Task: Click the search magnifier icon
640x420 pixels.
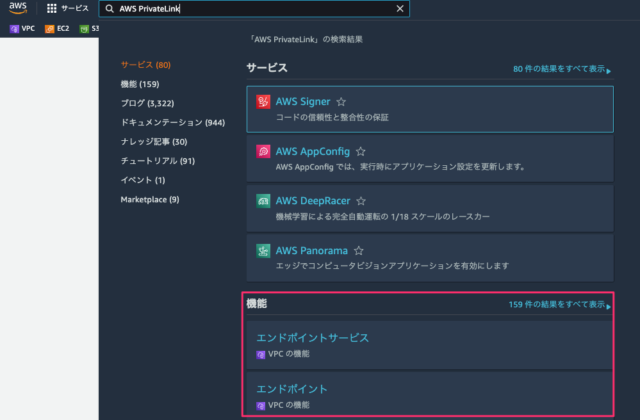Action: click(x=109, y=9)
